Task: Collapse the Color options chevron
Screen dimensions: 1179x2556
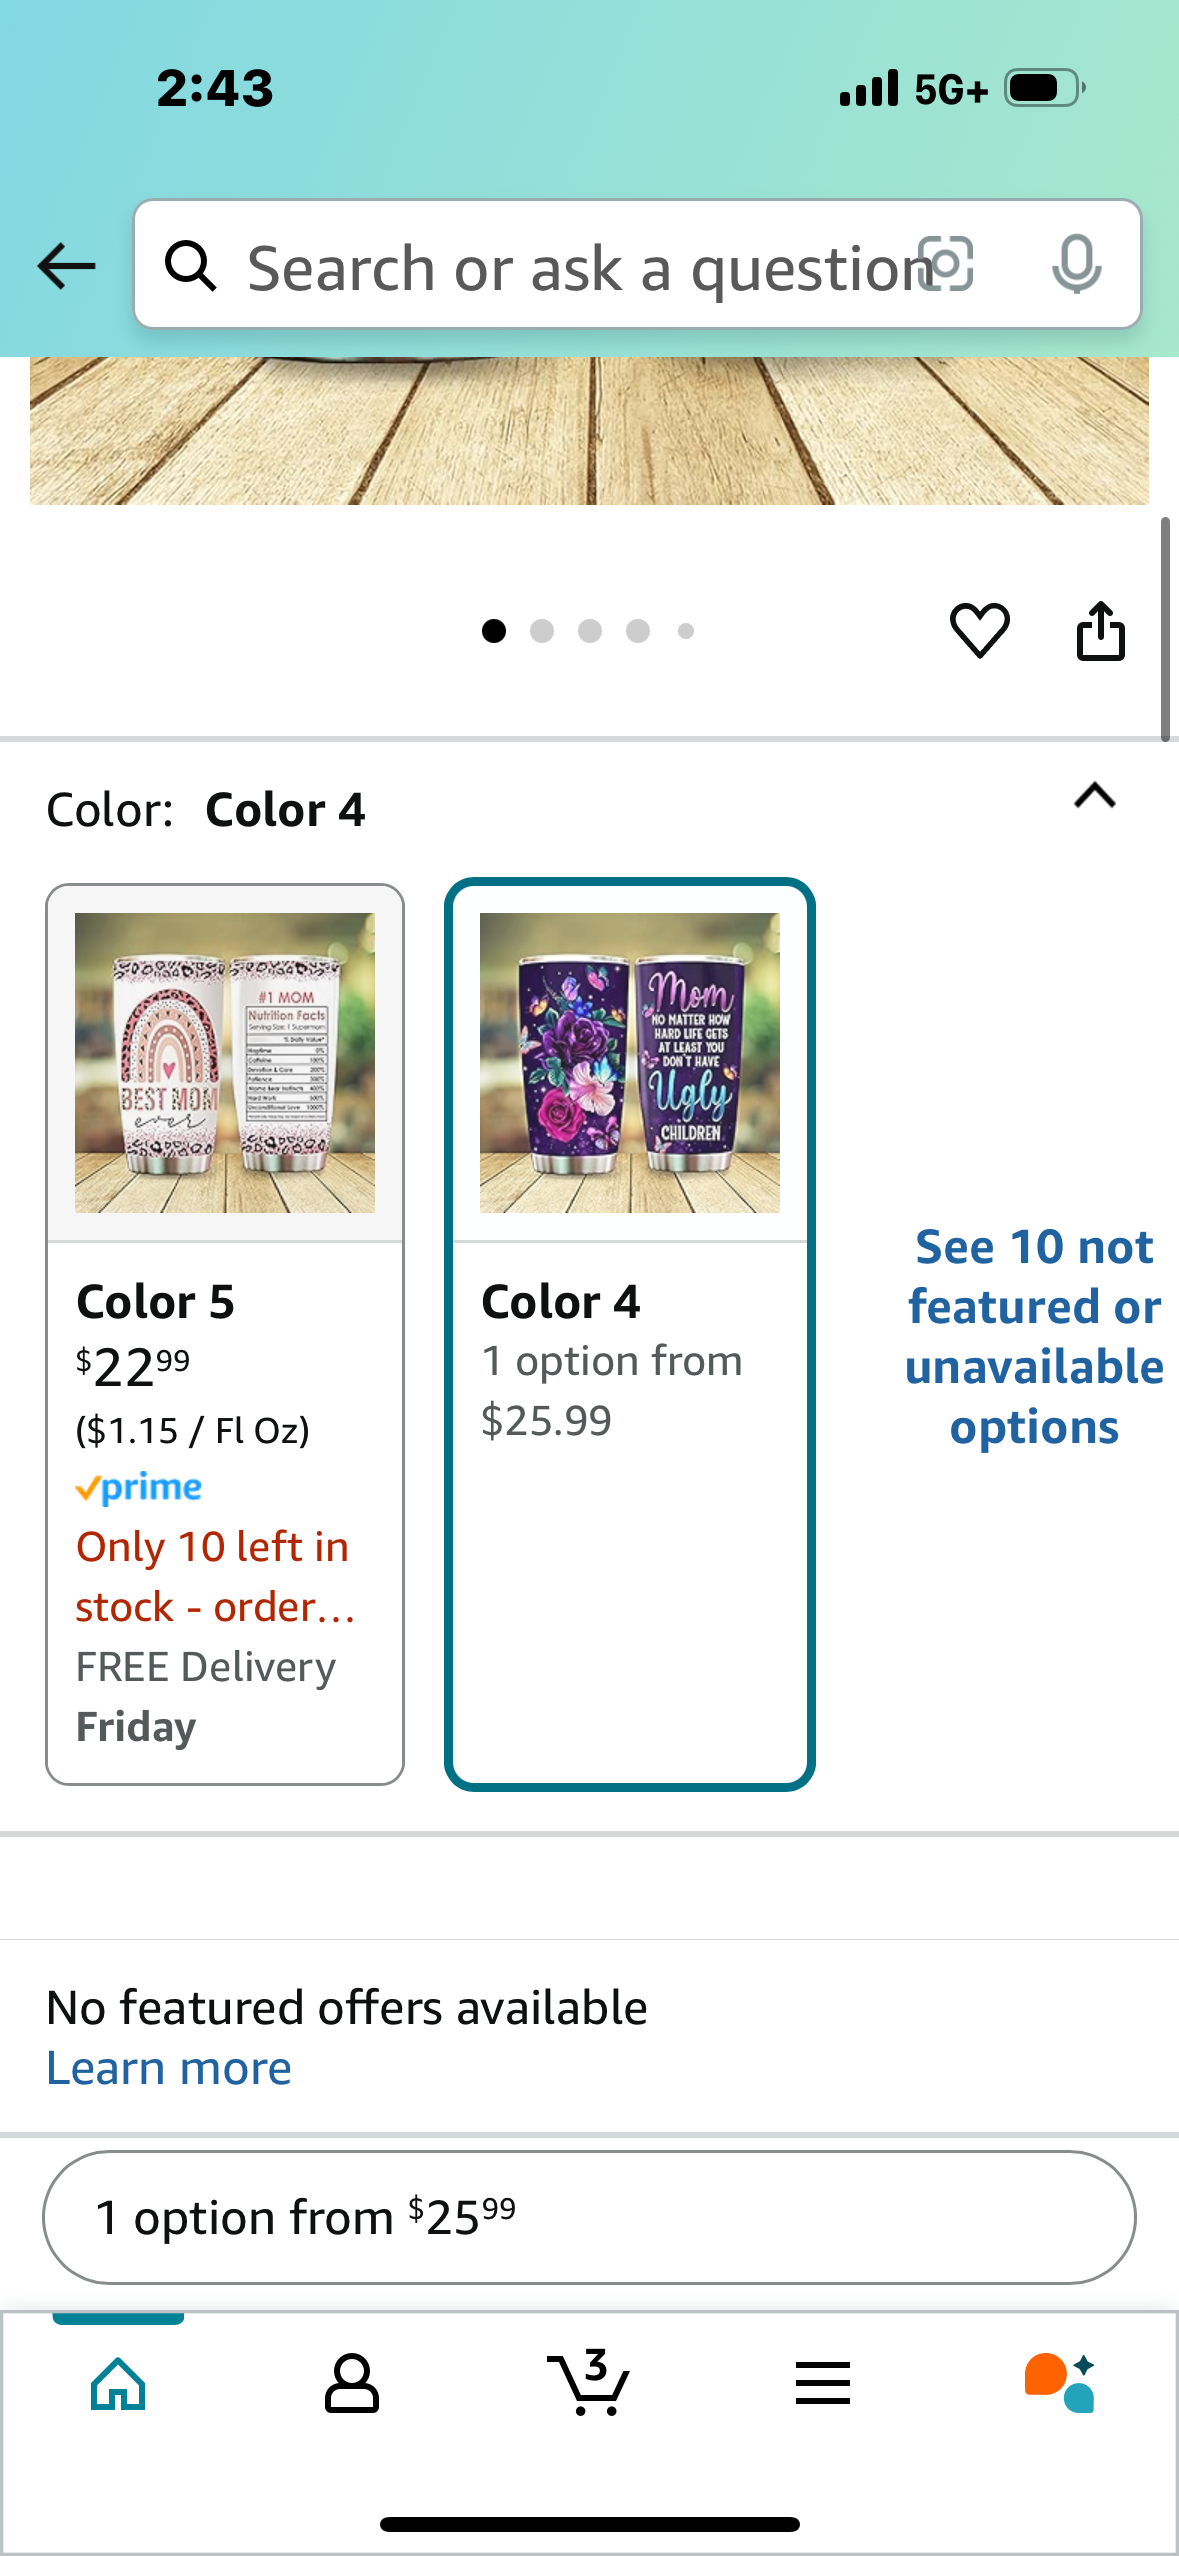Action: tap(1095, 796)
